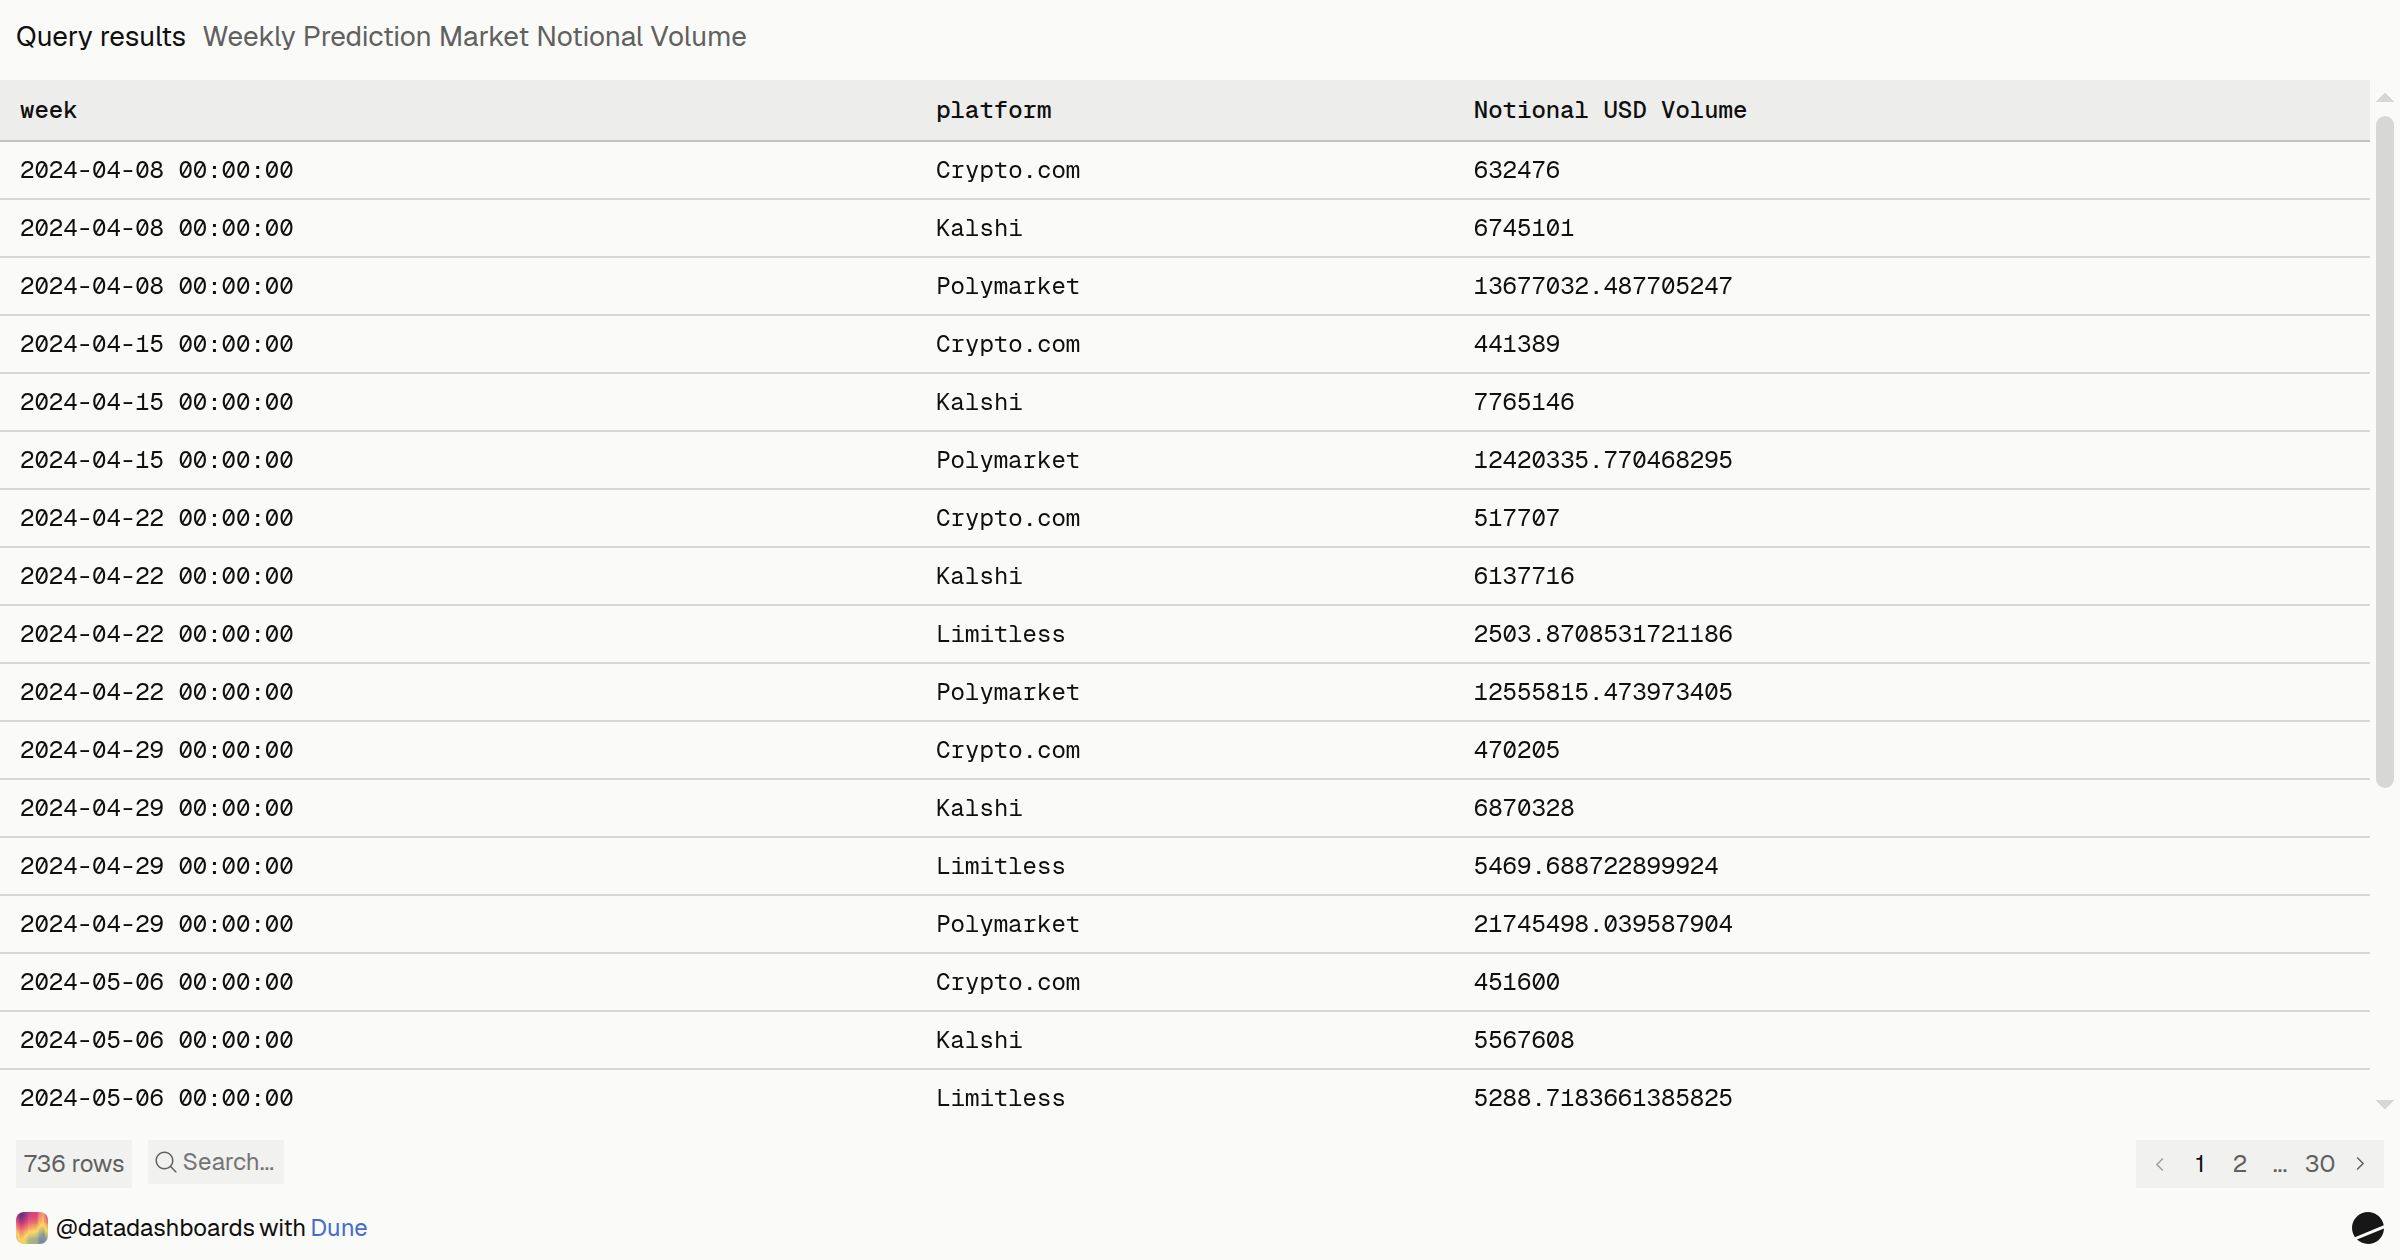Click Limitless in the 2024-04-22 row

pos(1000,634)
